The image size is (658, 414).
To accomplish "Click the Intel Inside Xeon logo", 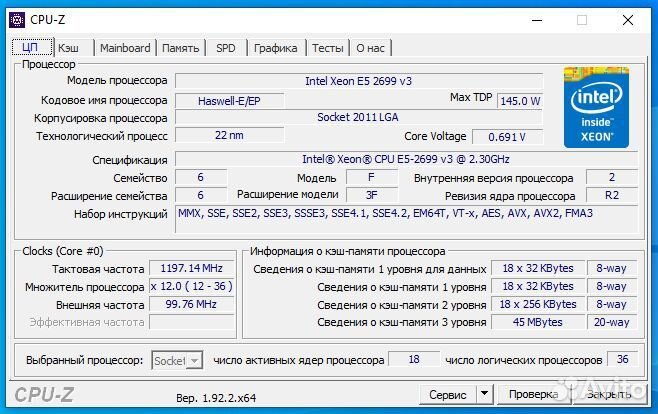I will tap(596, 107).
